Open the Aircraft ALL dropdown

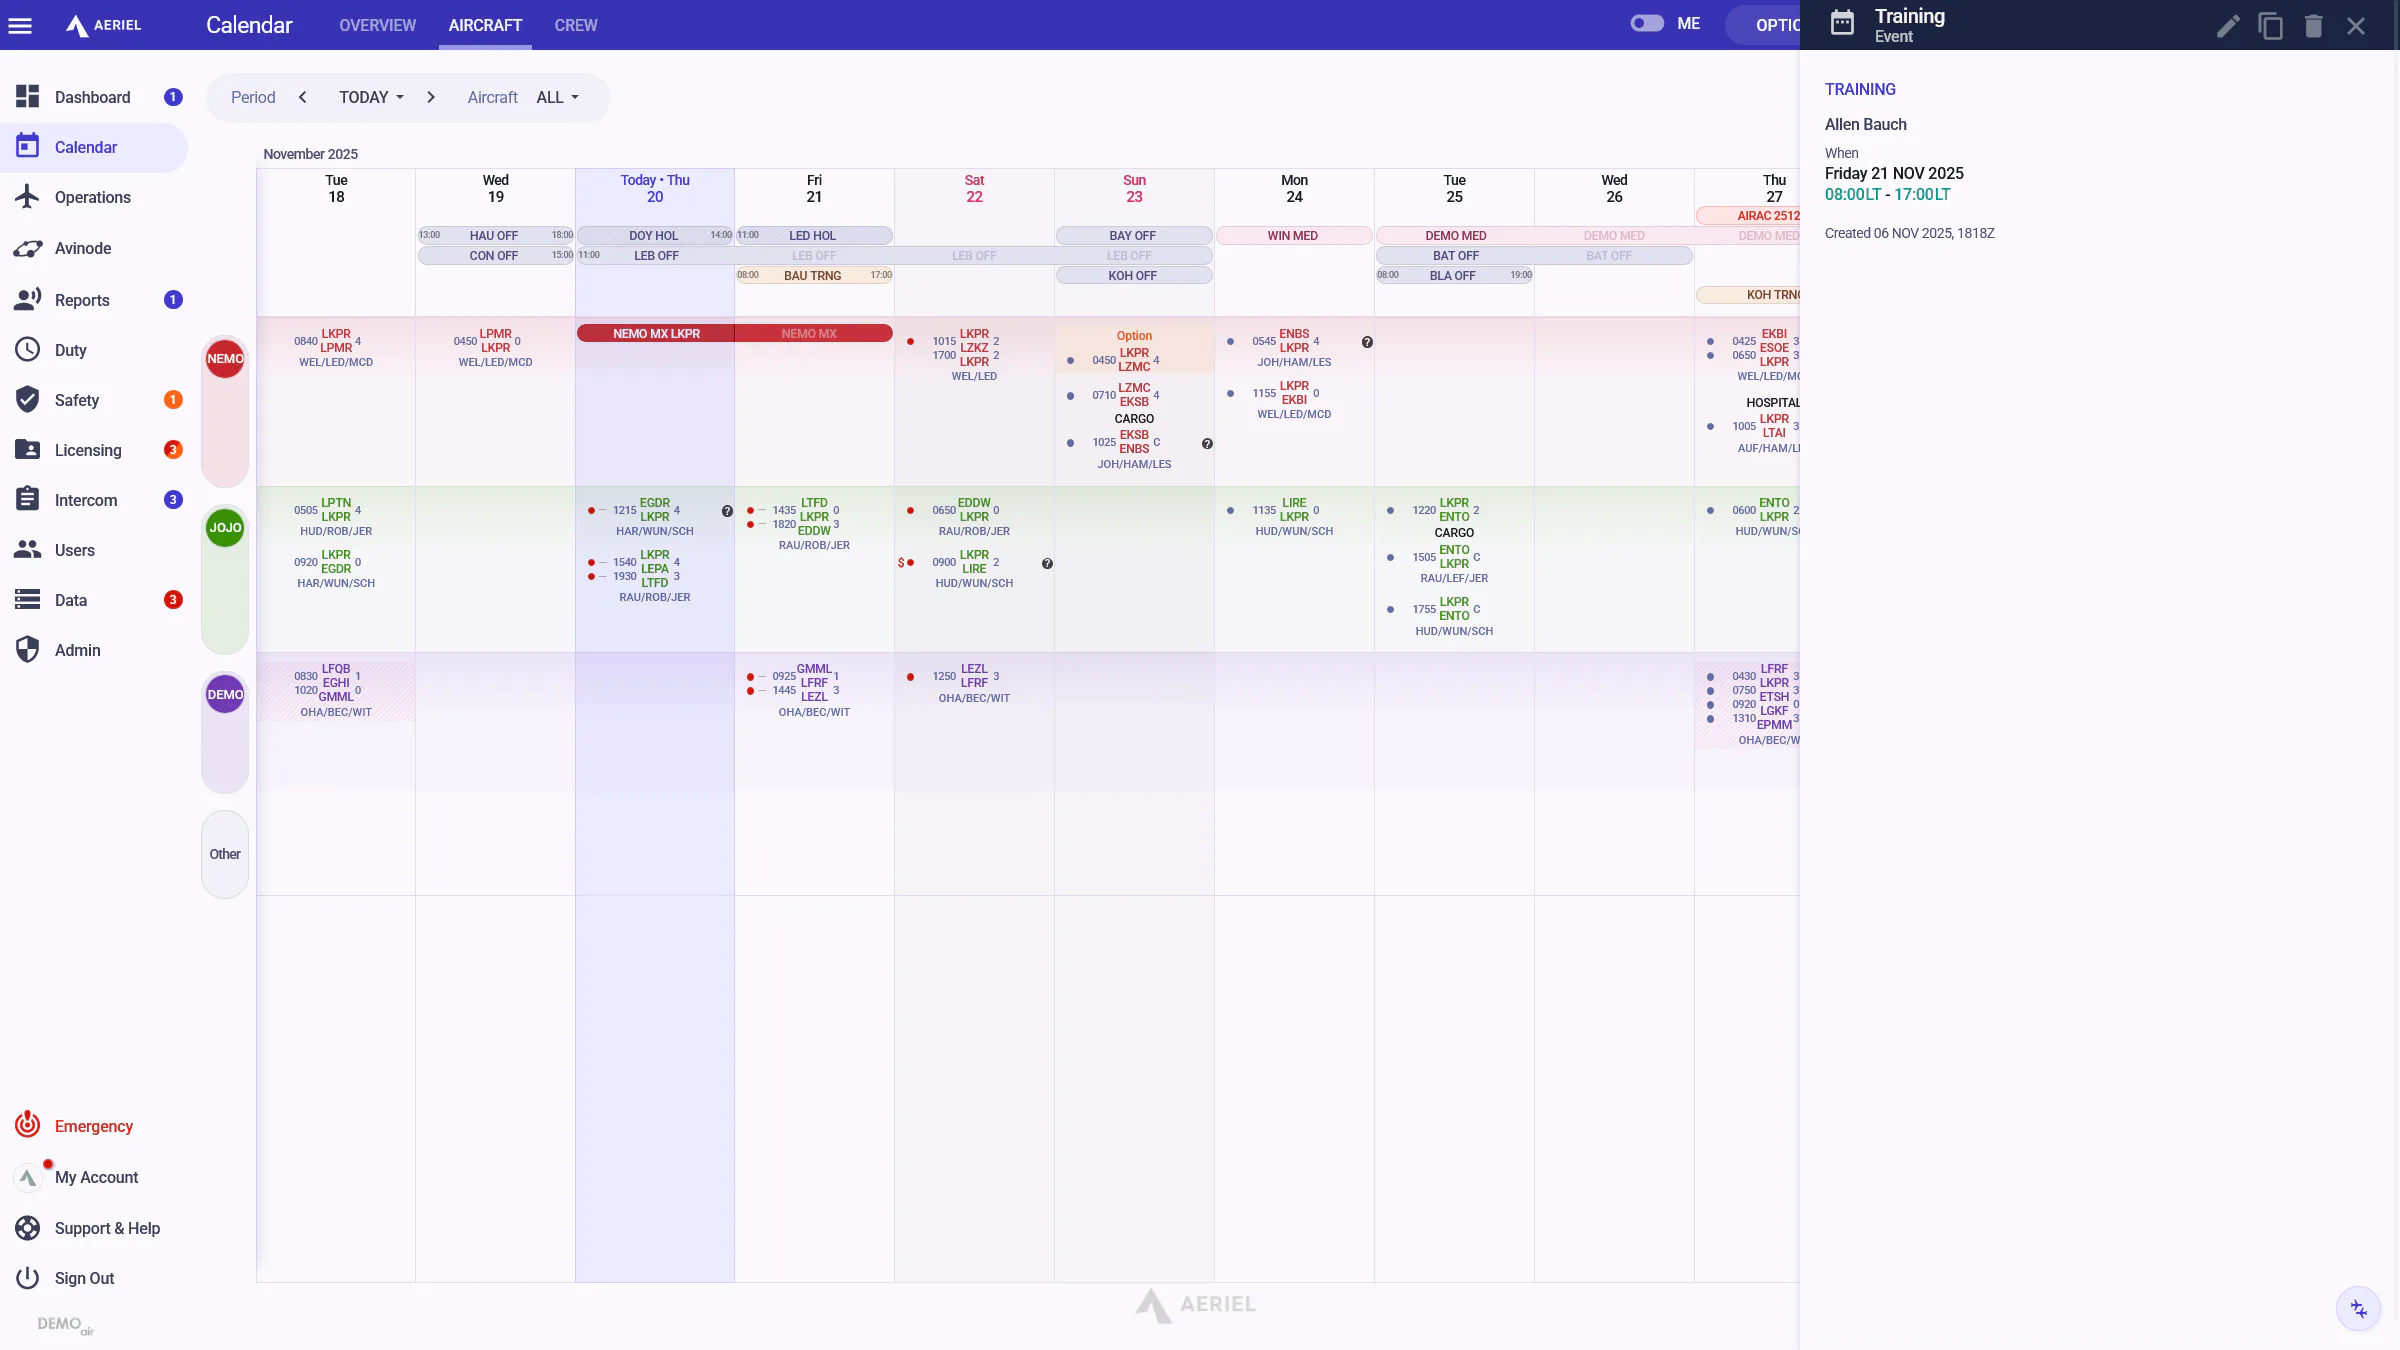pos(557,97)
